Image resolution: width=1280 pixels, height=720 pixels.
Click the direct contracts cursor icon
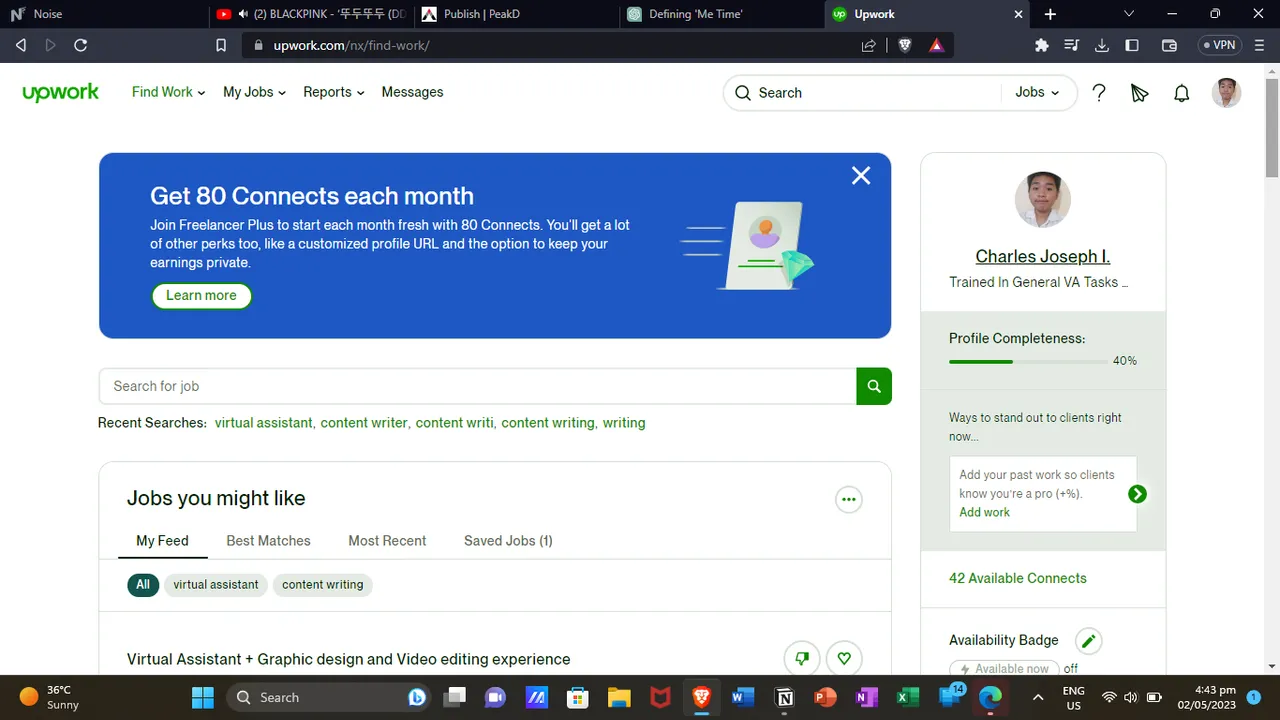point(1139,93)
